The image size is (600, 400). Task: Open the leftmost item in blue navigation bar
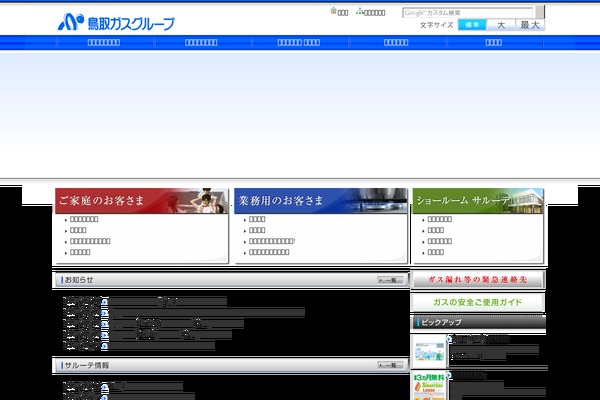point(104,42)
